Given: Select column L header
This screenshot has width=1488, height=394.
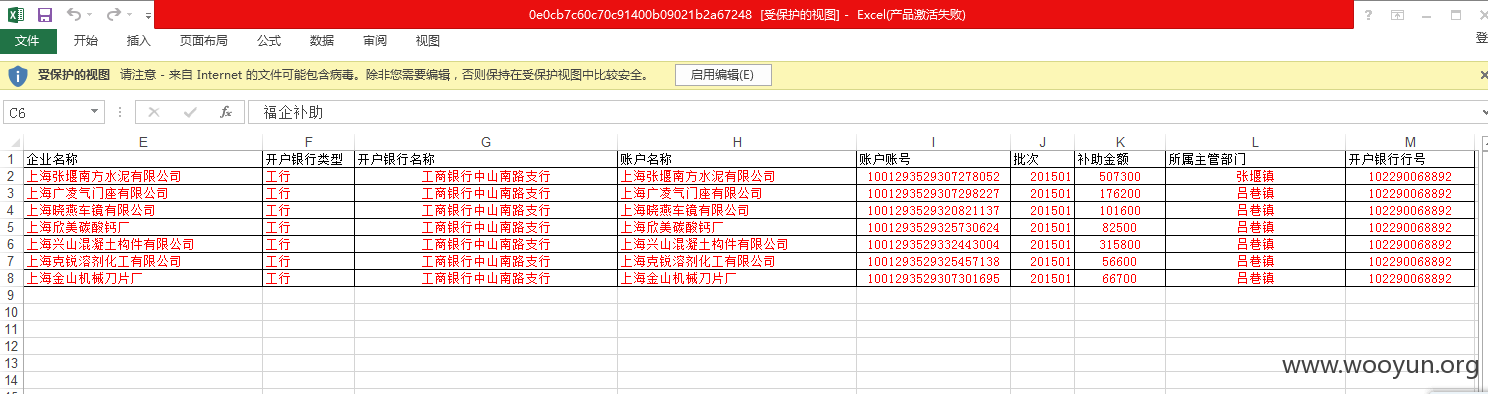Looking at the screenshot, I should tap(1255, 142).
